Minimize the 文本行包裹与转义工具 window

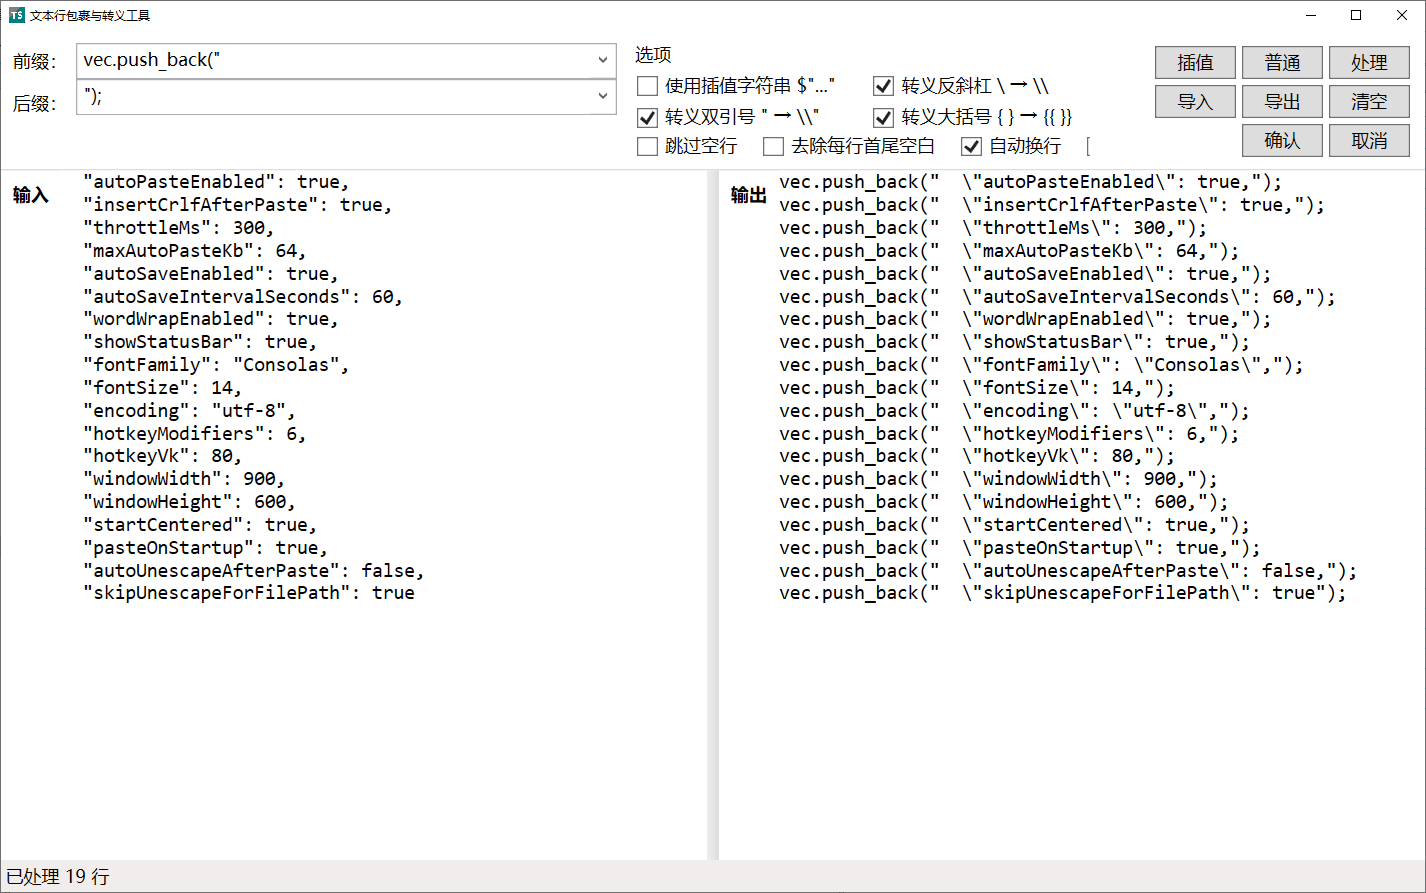1311,15
